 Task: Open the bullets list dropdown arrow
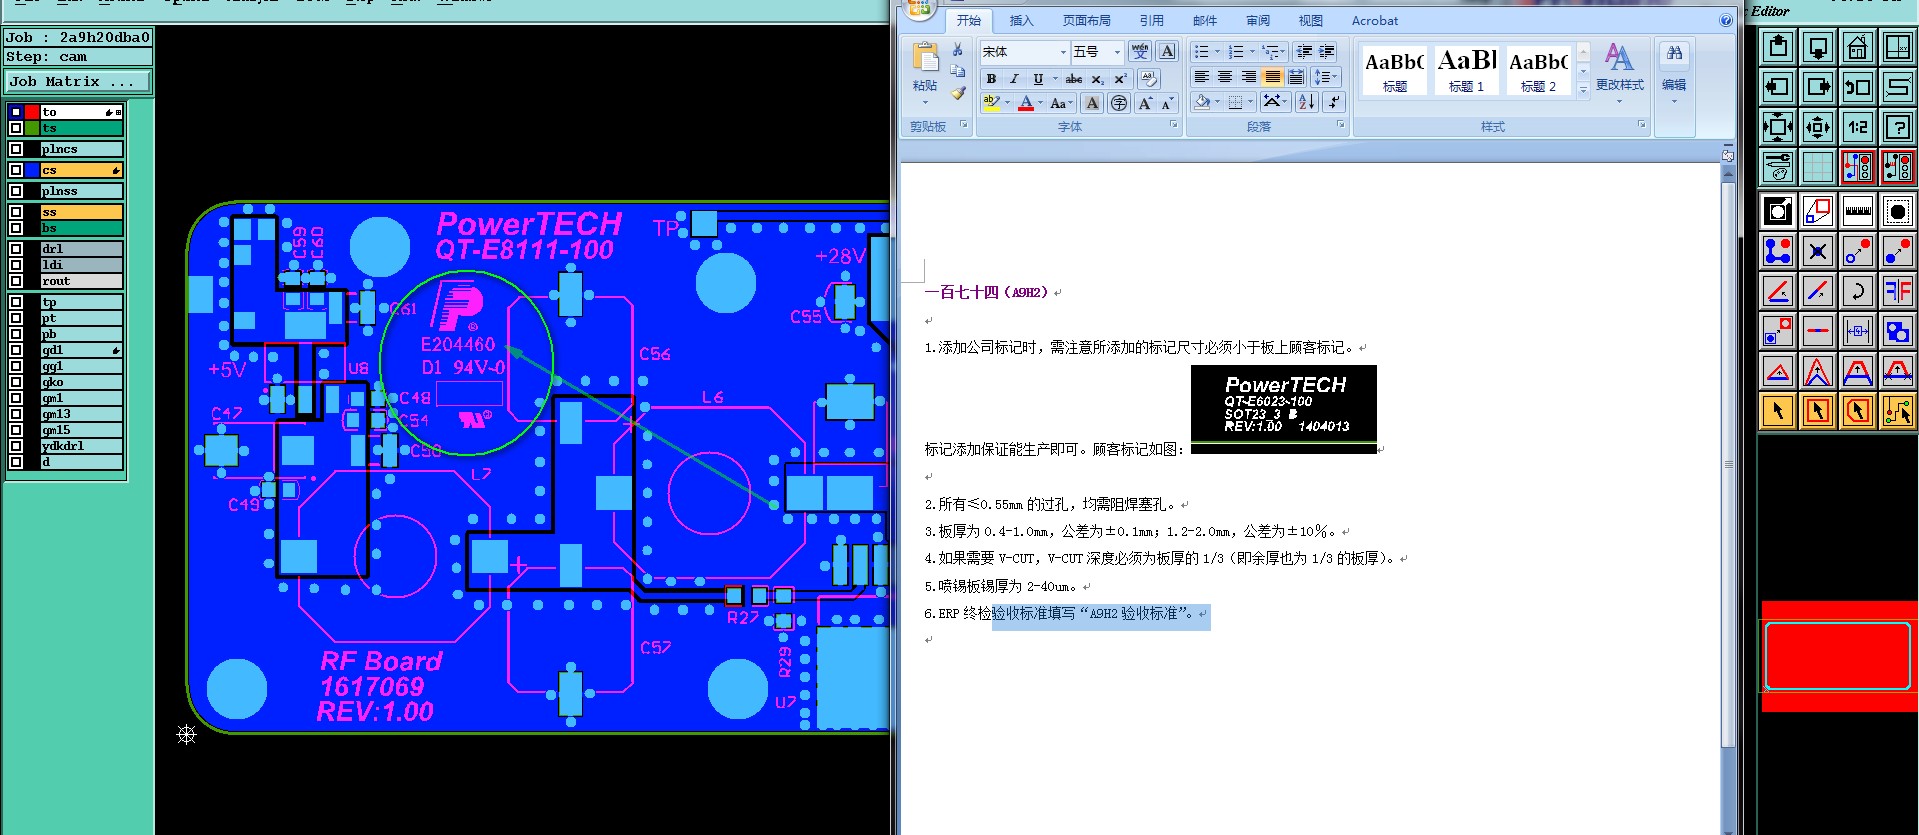[x=1217, y=51]
